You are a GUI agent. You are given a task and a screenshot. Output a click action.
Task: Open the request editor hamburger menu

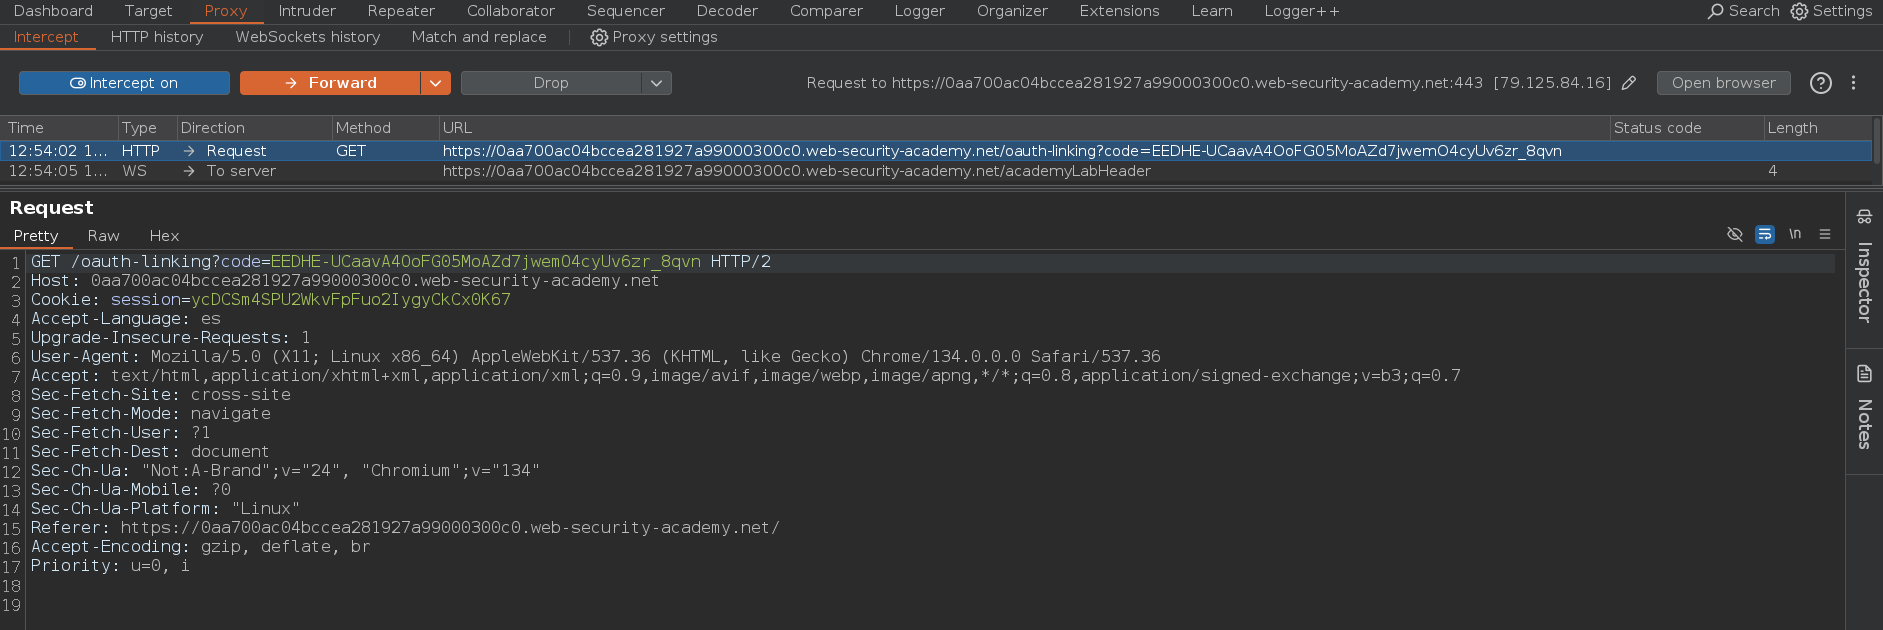(1825, 234)
